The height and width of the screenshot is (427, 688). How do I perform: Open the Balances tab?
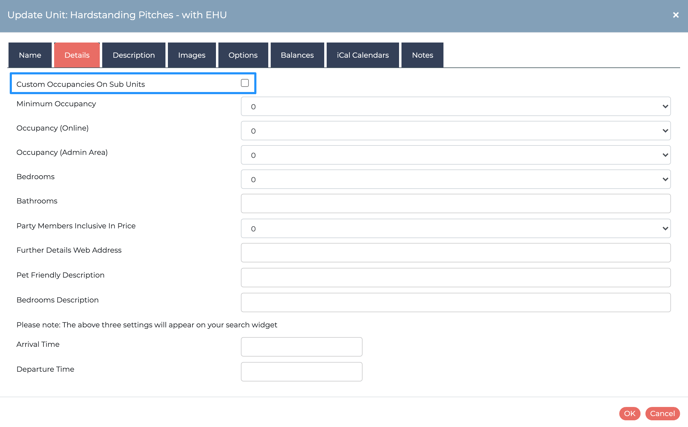click(x=297, y=55)
